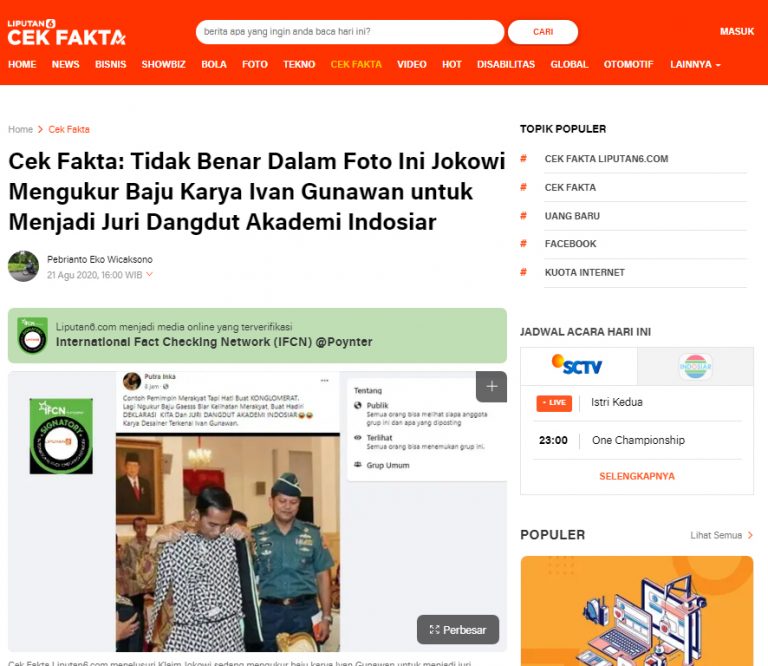Screen dimensions: 768x666
Task: Click the plus icon on article image
Action: (x=491, y=386)
